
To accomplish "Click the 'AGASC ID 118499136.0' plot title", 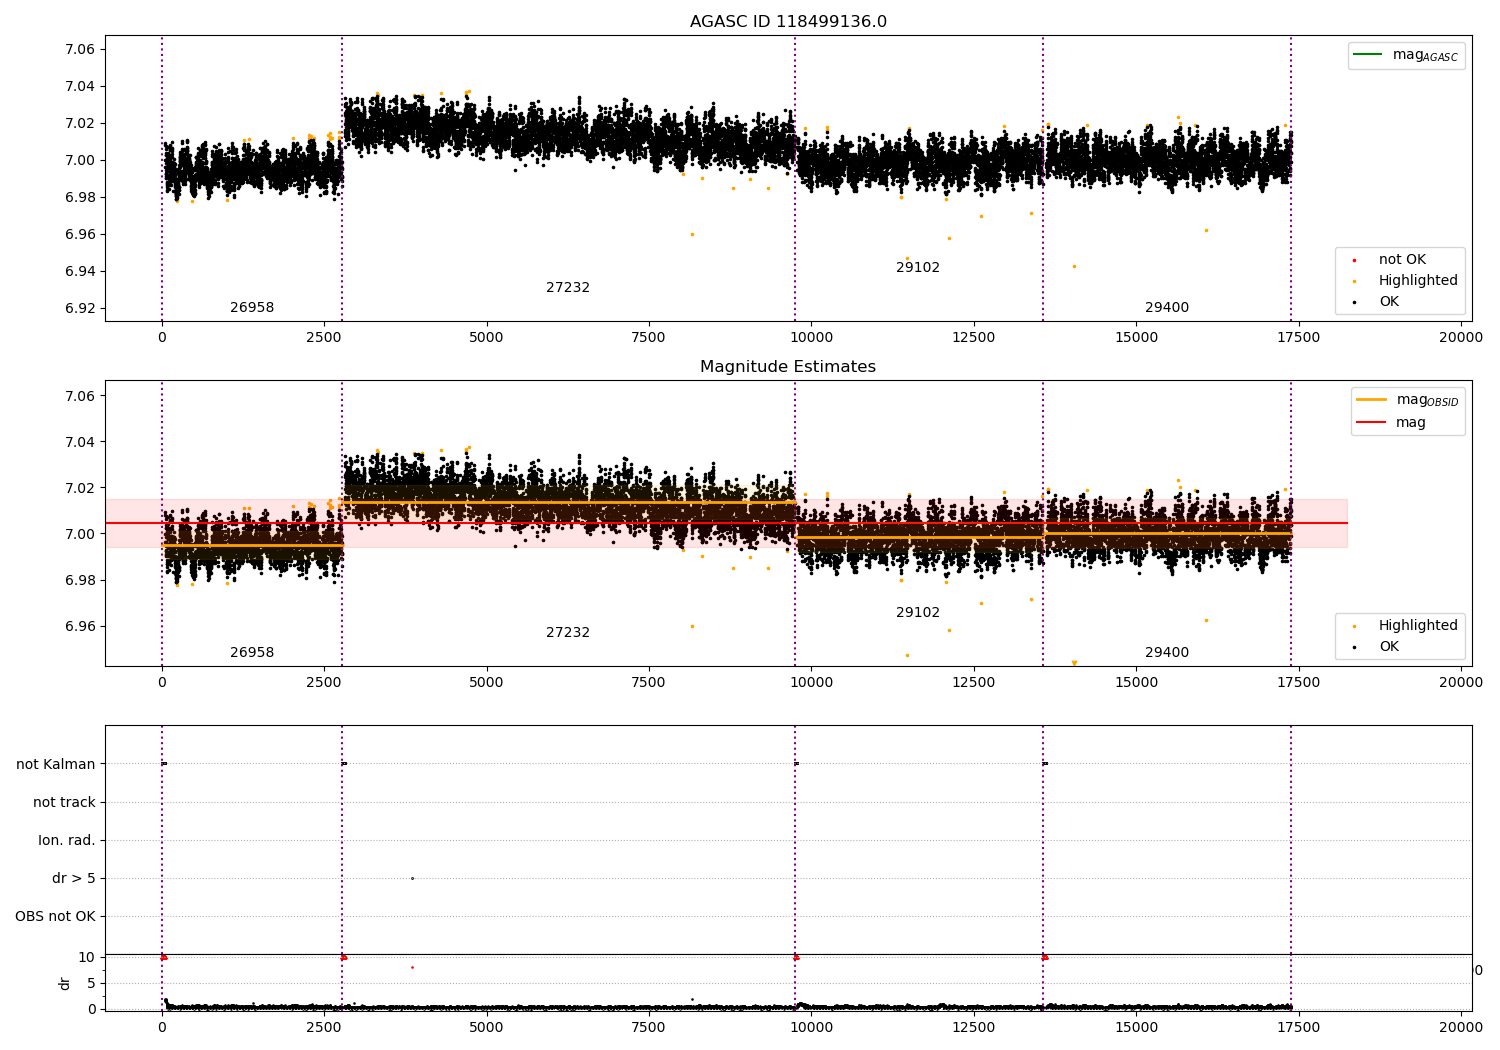I will tap(788, 22).
